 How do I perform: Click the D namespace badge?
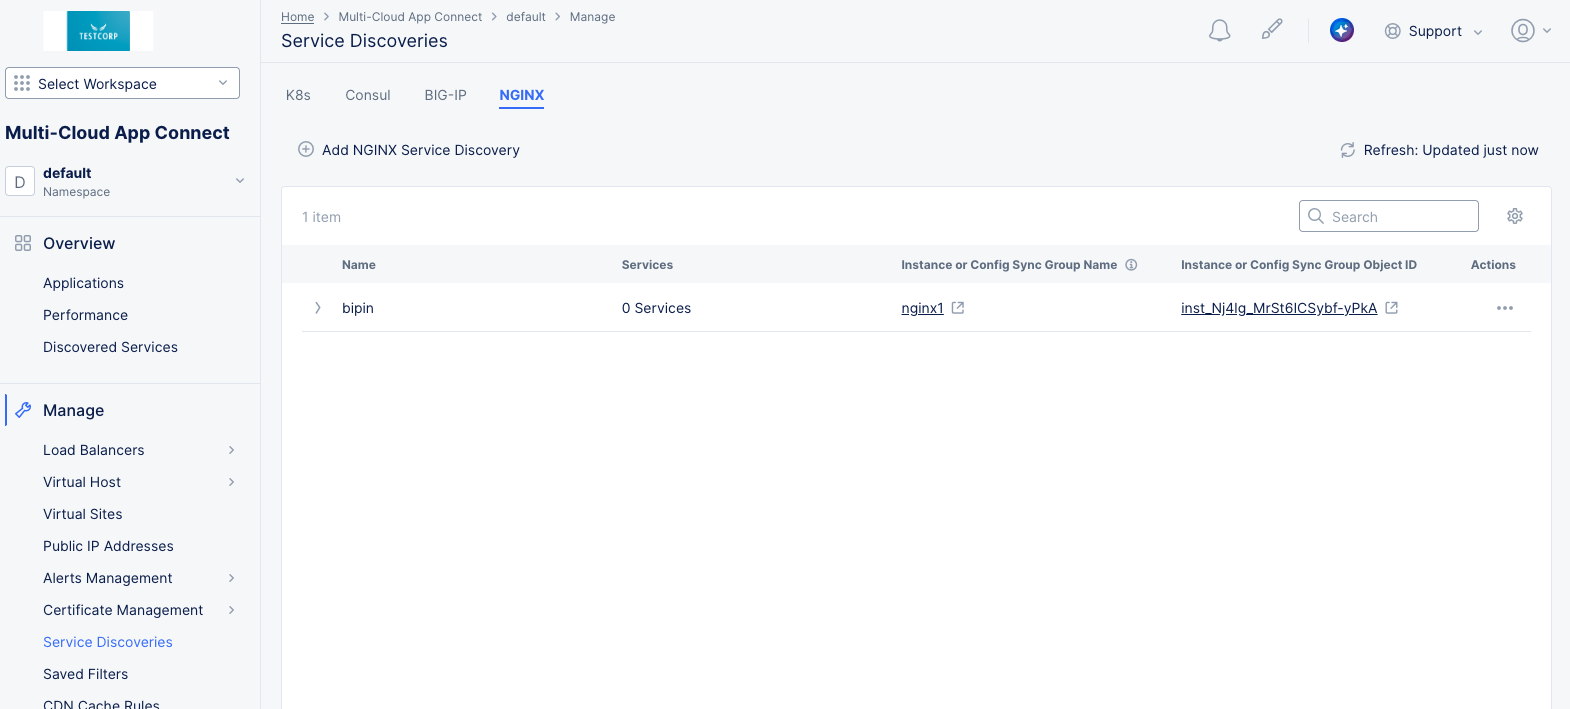point(20,182)
